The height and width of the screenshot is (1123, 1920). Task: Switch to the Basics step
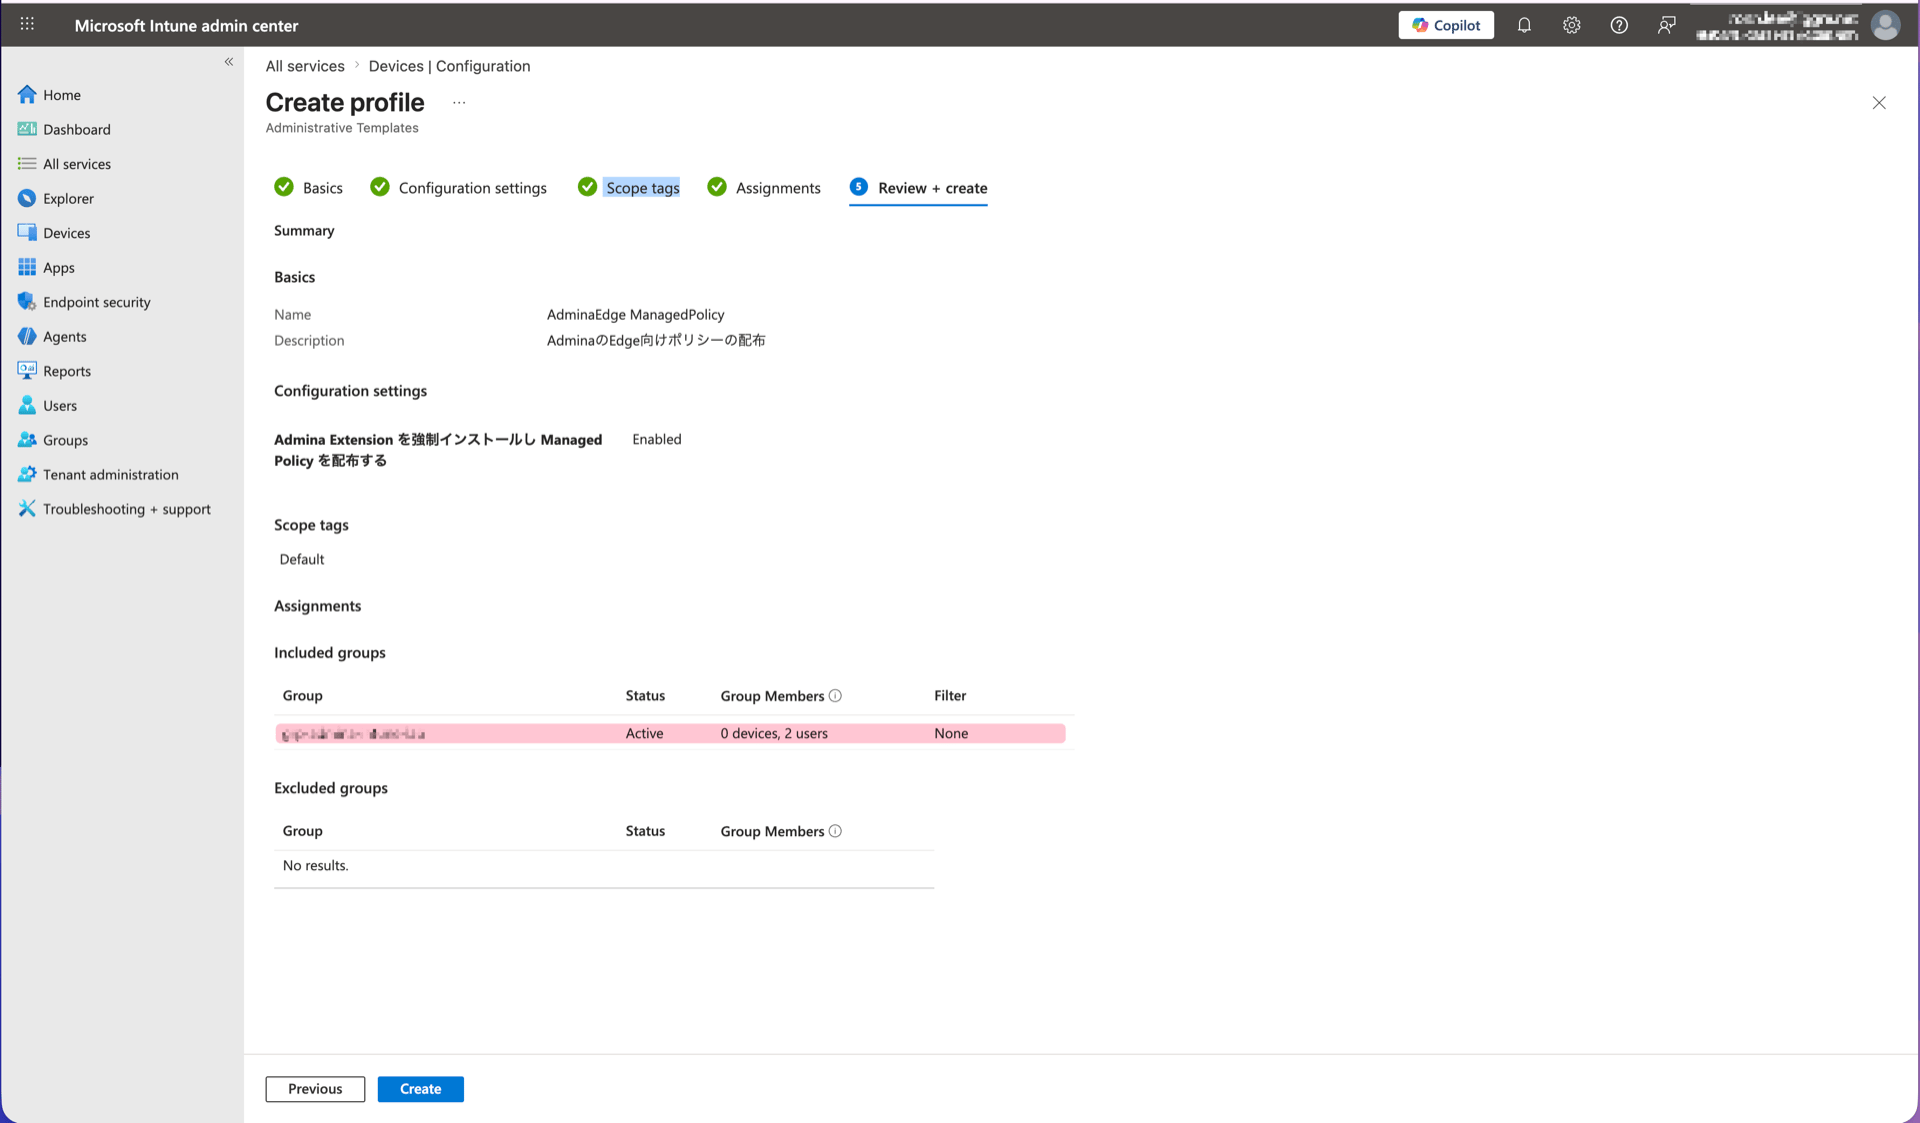(309, 188)
